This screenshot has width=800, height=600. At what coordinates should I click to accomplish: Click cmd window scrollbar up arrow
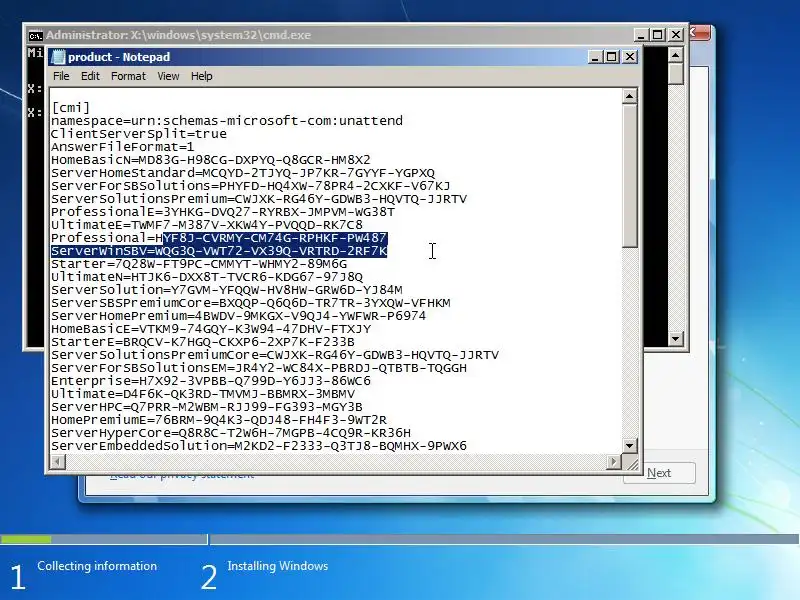click(676, 55)
